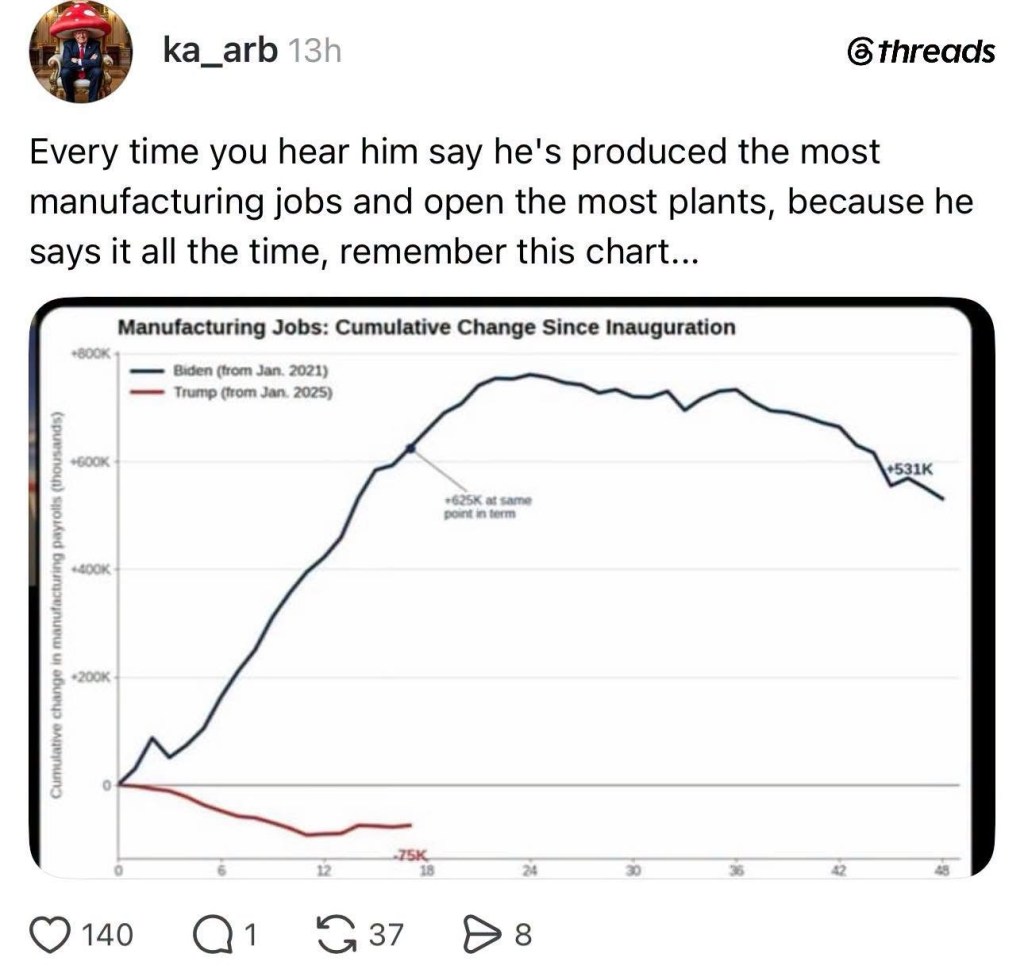Screen dimensions: 1024x973
Task: Open the manufacturing jobs chart image
Action: 511,588
